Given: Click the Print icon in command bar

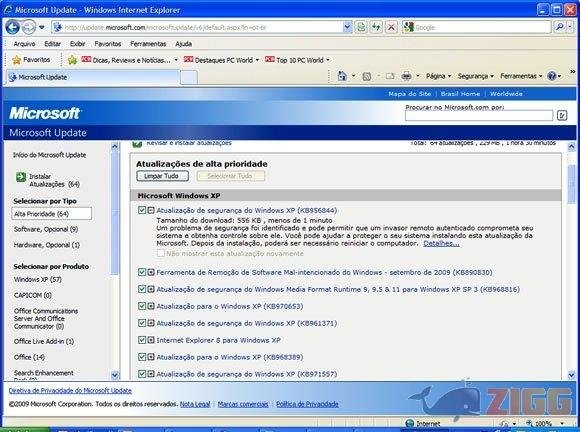Looking at the screenshot, I should 407,76.
